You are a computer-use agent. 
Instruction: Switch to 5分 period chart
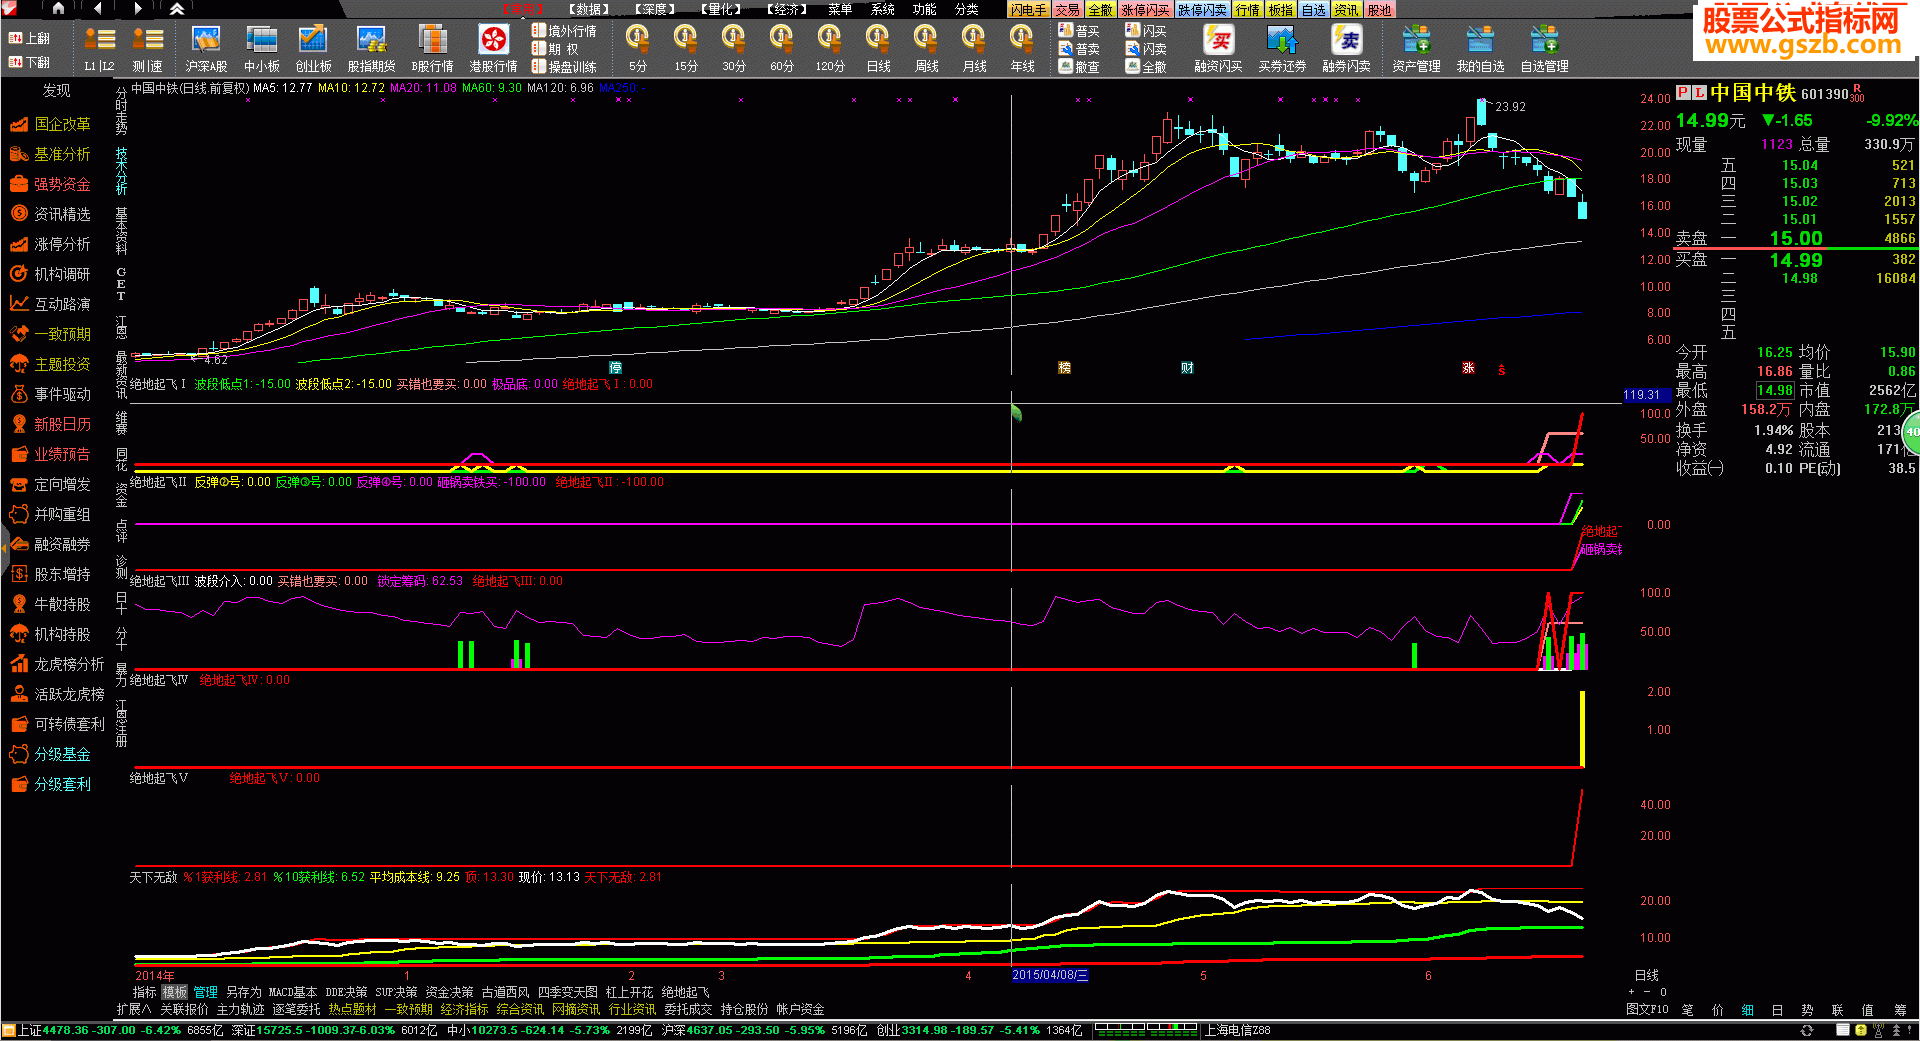[x=637, y=49]
